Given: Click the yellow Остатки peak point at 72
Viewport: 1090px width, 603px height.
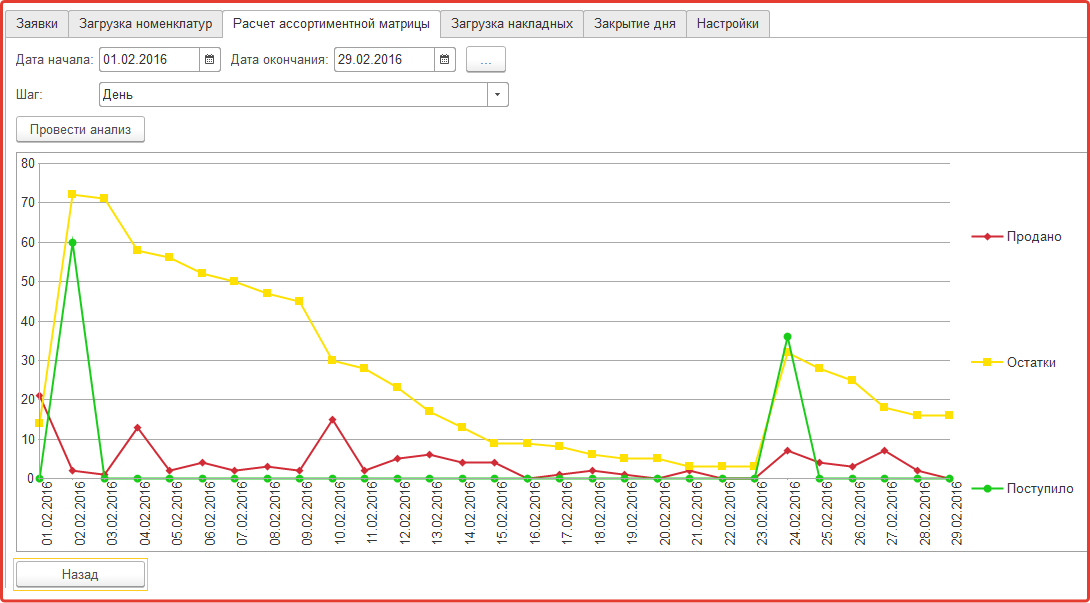Looking at the screenshot, I should (72, 194).
